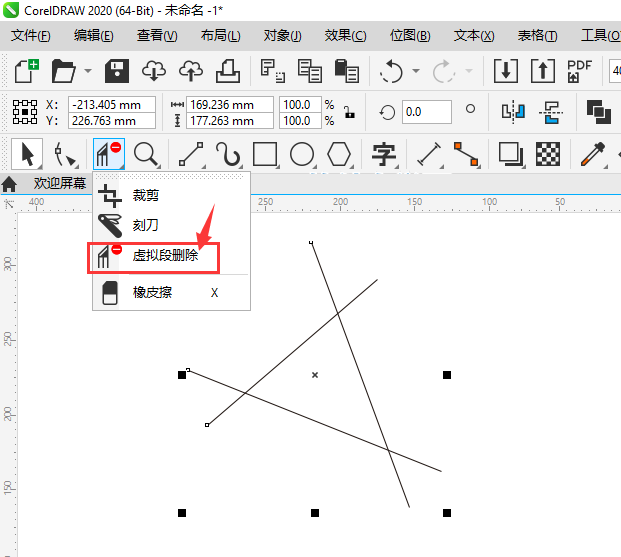This screenshot has width=621, height=557.
Task: Open the 位图(B) menu
Action: click(x=410, y=36)
